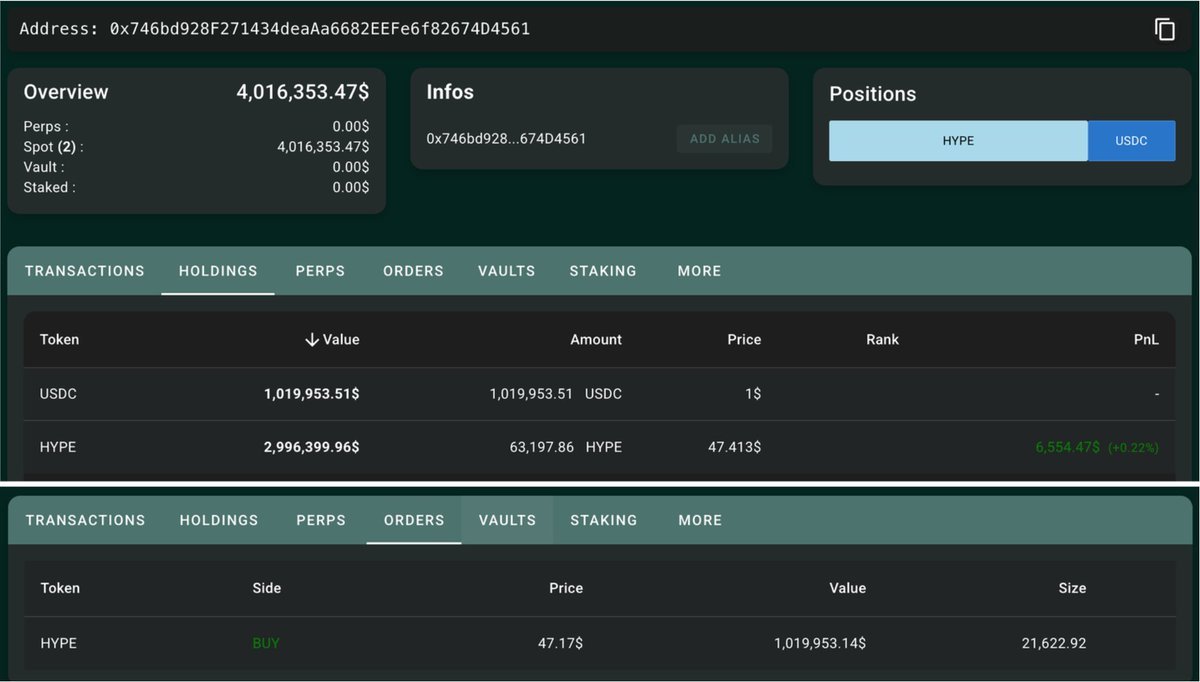Expand MORE tab in lower panel
Image resolution: width=1200 pixels, height=682 pixels.
click(700, 520)
